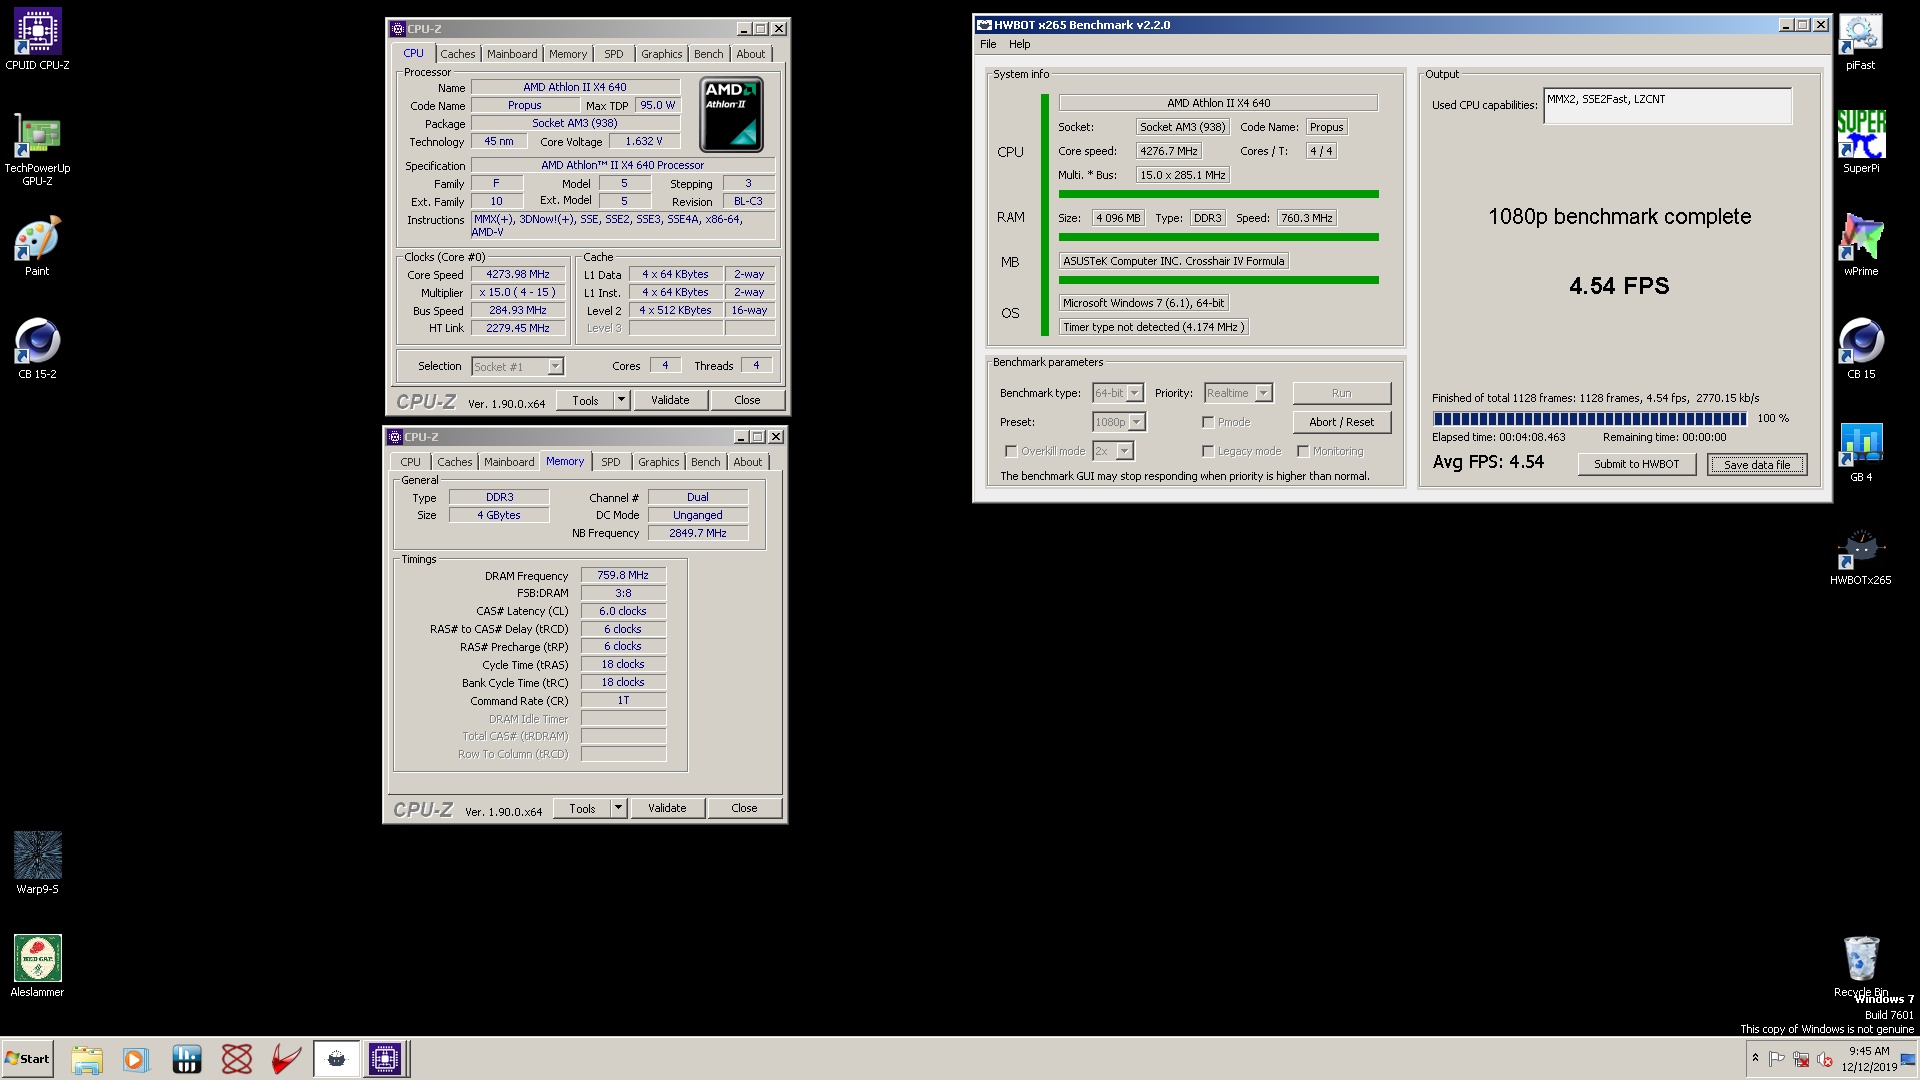Image resolution: width=1920 pixels, height=1080 pixels.
Task: Open the File menu in HWBOT
Action: (988, 44)
